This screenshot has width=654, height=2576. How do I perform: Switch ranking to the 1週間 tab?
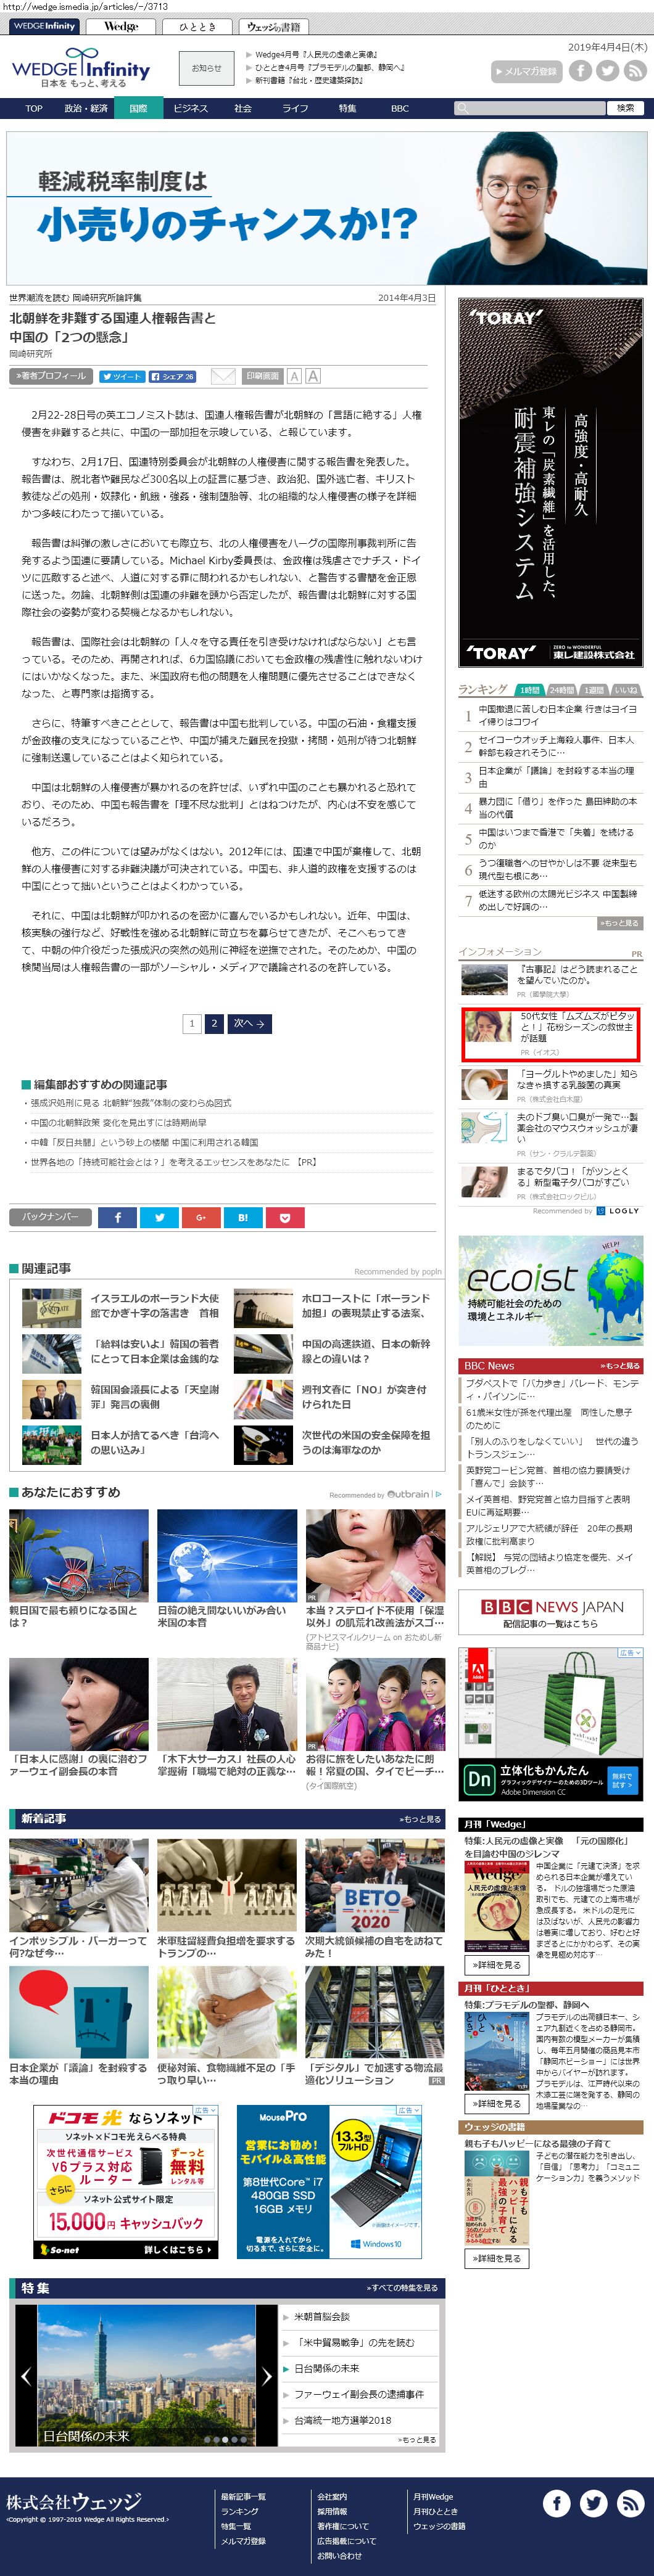594,690
